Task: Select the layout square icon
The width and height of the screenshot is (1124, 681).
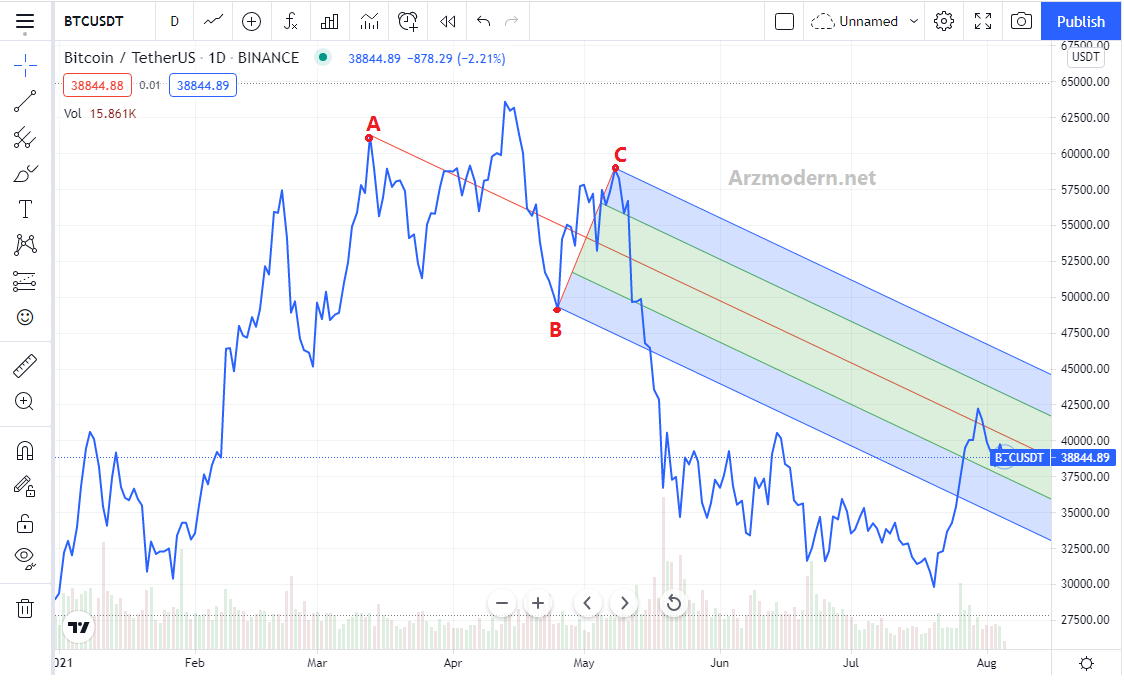Action: [784, 22]
